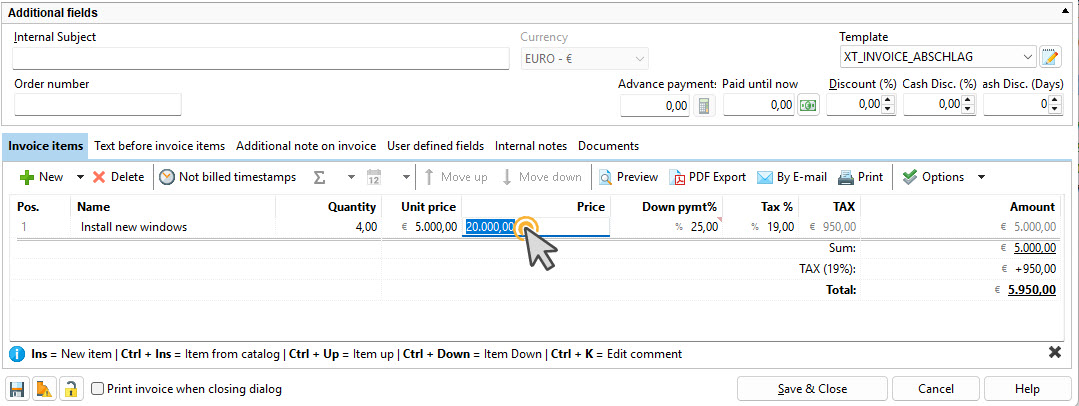Click the green money icon beside Paid until now
Screen dimensions: 1079x406
click(x=807, y=105)
